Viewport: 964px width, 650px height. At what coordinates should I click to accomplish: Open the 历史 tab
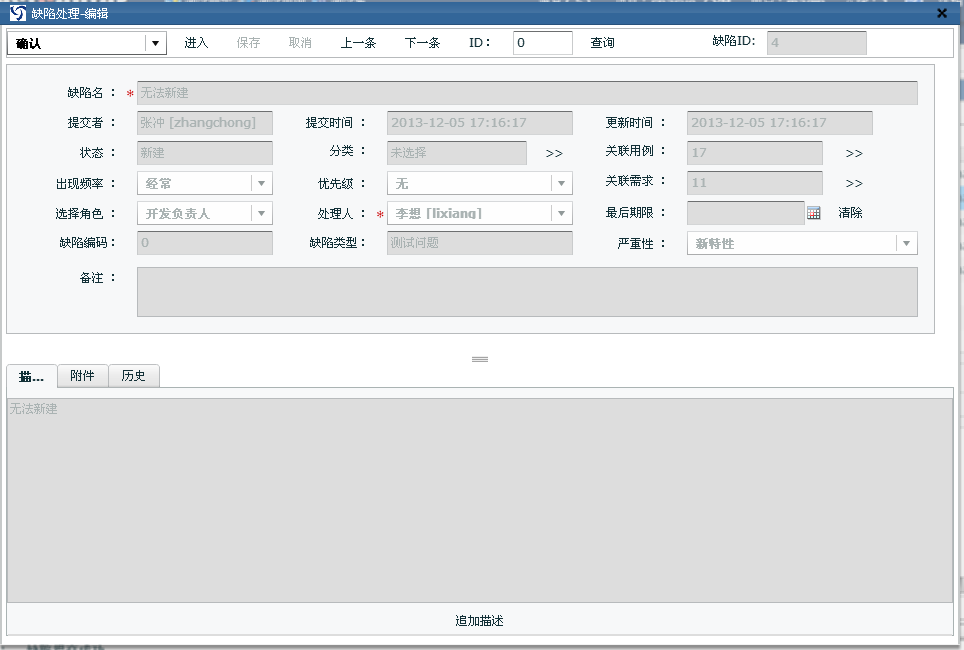(x=133, y=376)
